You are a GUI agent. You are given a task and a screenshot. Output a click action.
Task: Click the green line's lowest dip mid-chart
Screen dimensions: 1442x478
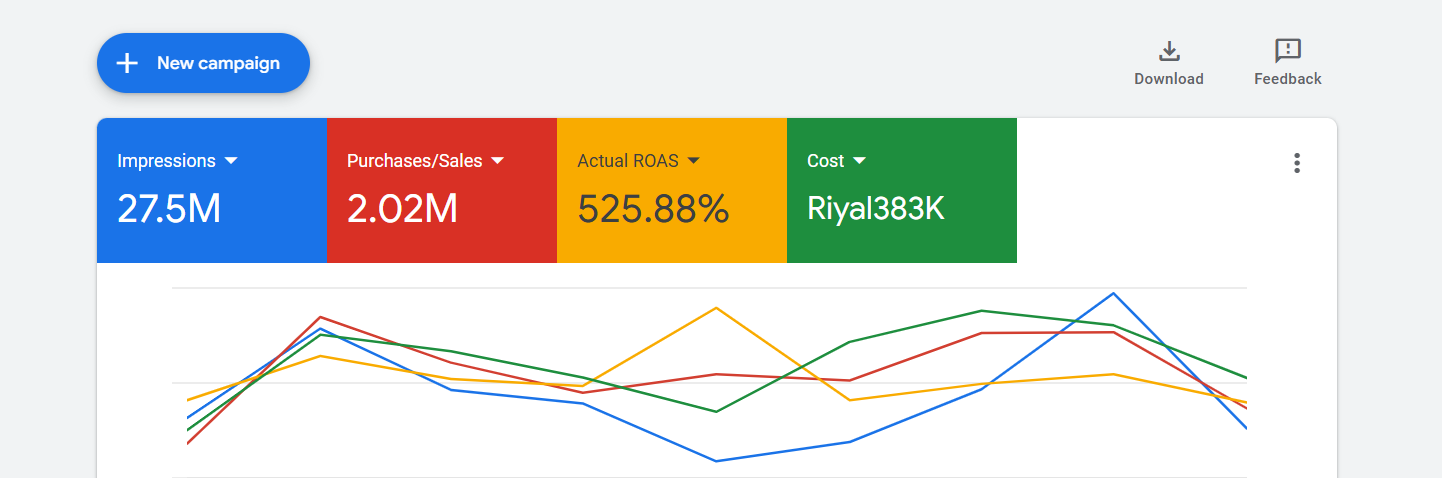(716, 411)
